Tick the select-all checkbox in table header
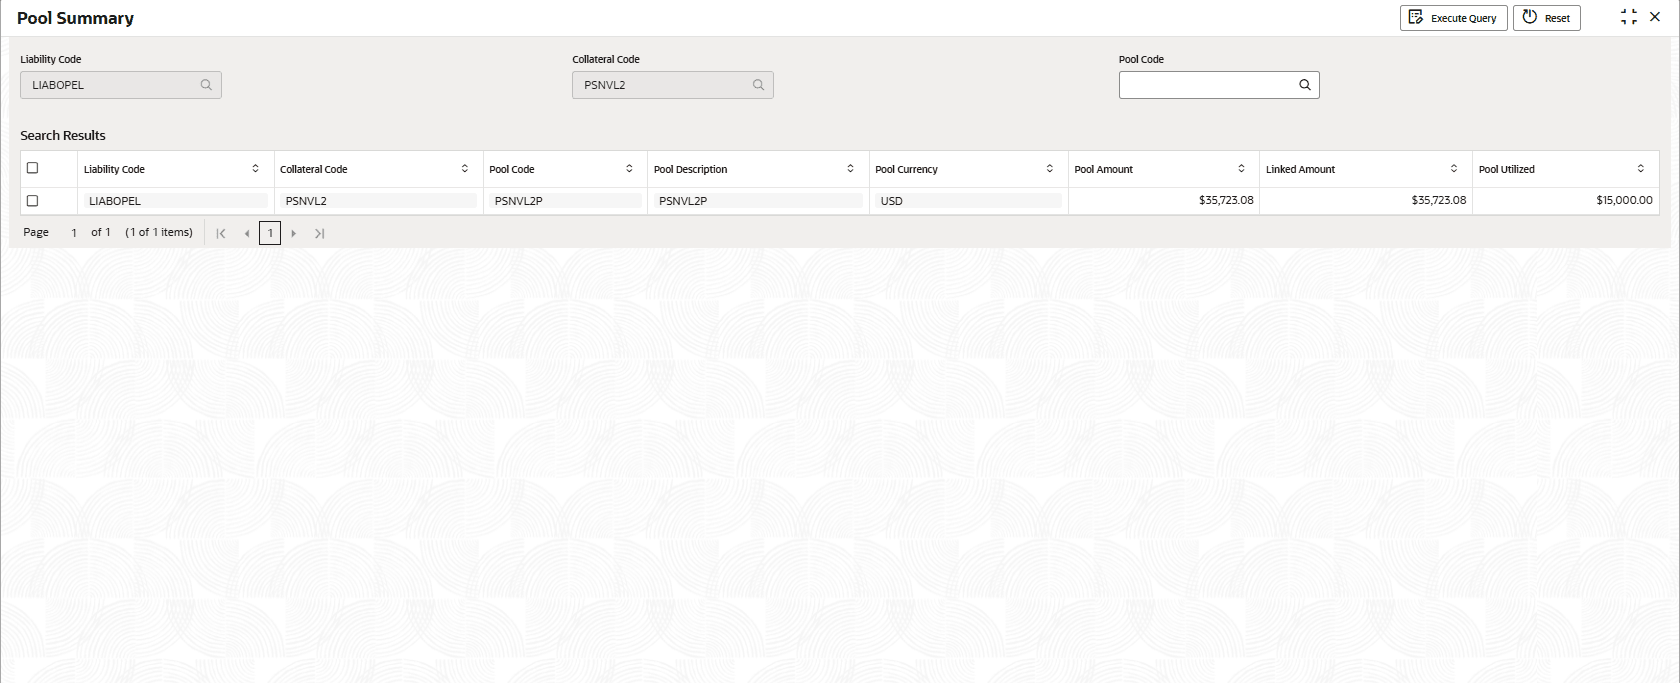 coord(33,168)
